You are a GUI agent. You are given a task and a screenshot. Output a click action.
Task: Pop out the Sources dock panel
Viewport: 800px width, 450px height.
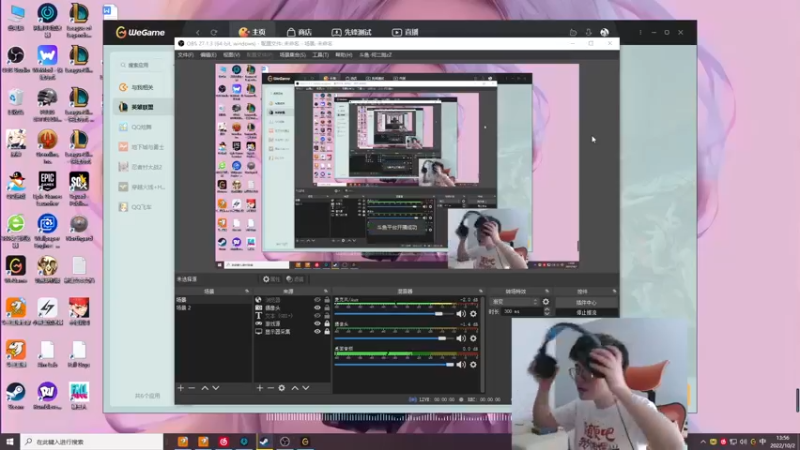click(326, 291)
